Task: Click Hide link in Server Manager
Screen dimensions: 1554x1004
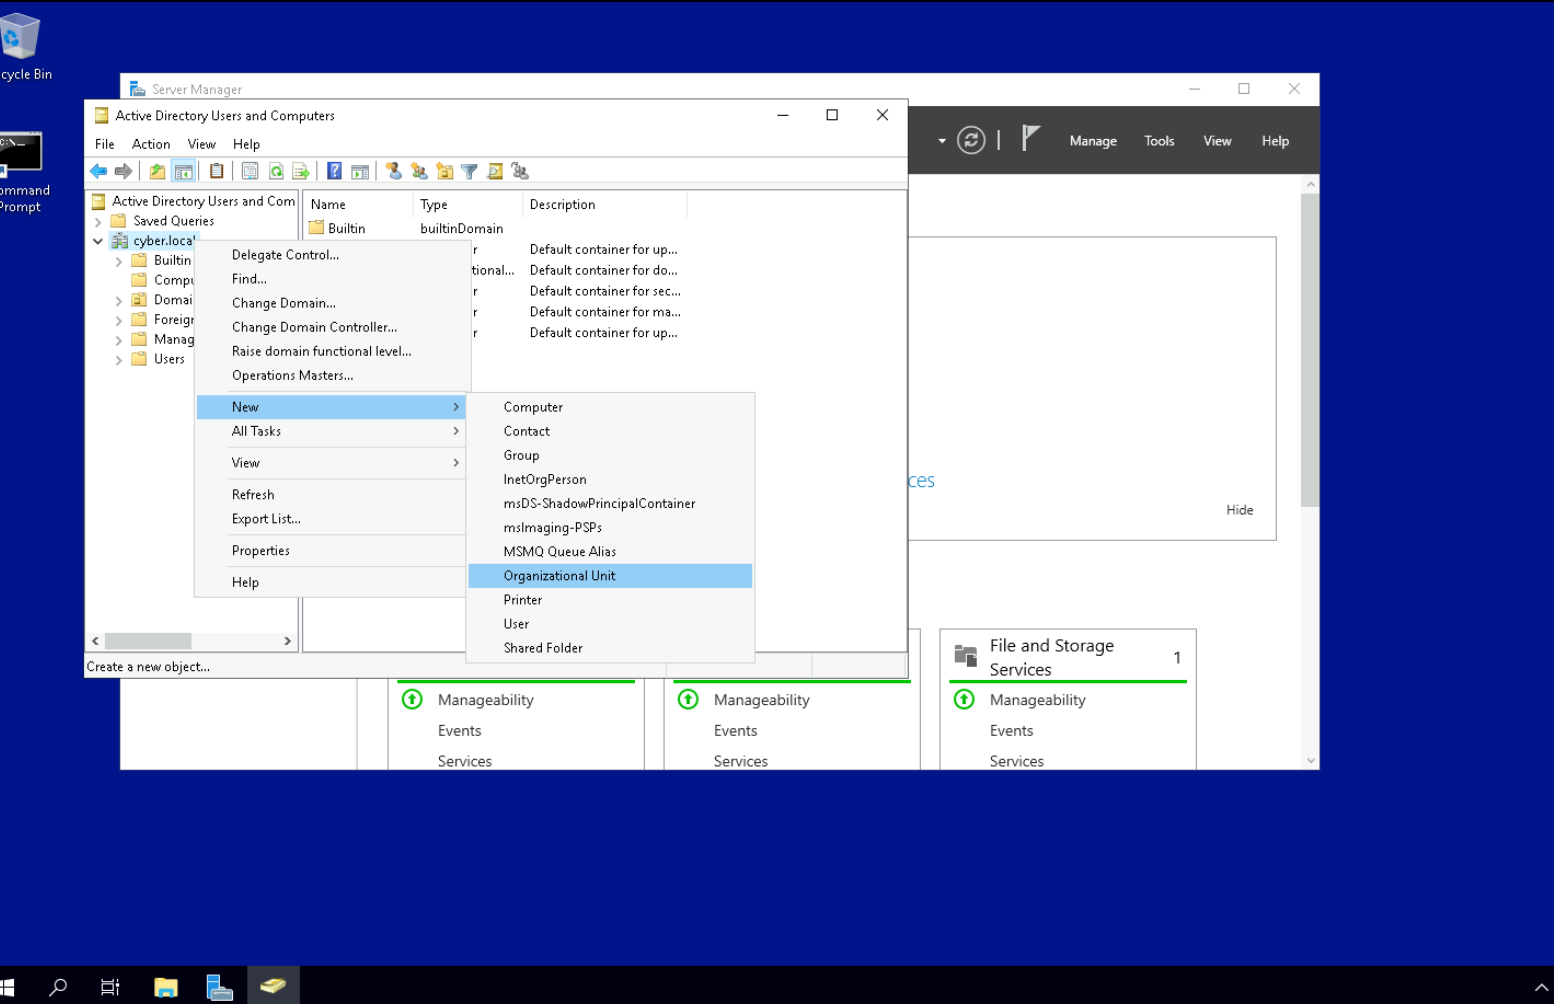Action: 1239,510
